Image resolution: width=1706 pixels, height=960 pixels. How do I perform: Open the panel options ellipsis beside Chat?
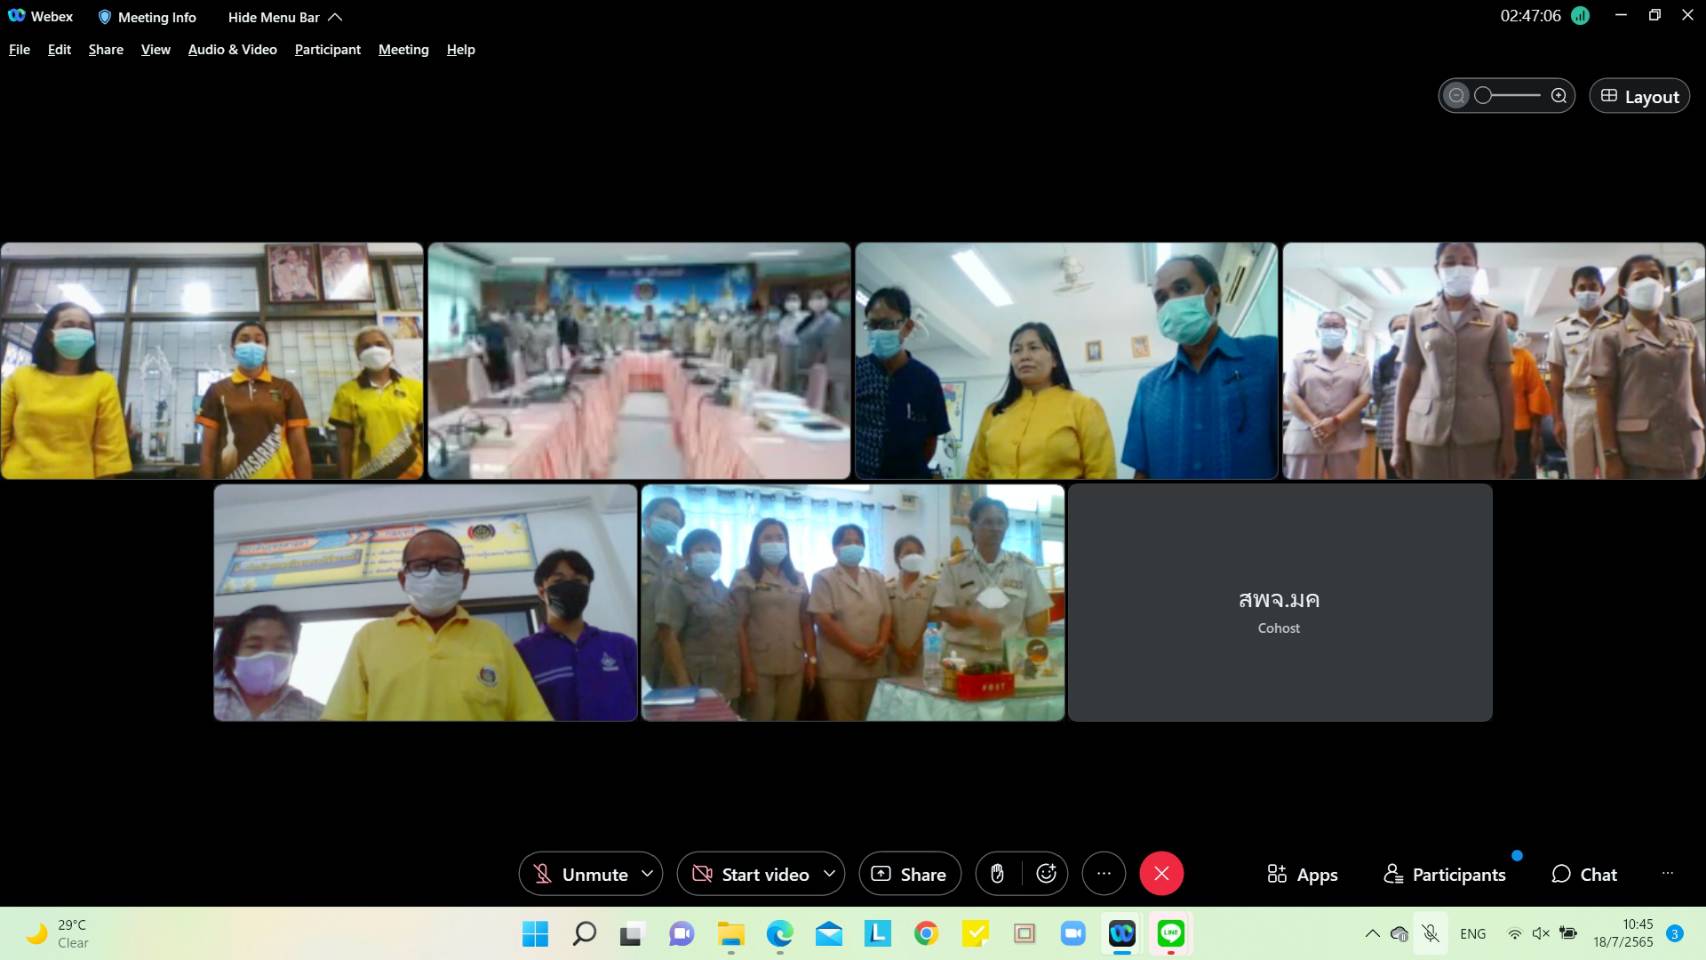1667,873
